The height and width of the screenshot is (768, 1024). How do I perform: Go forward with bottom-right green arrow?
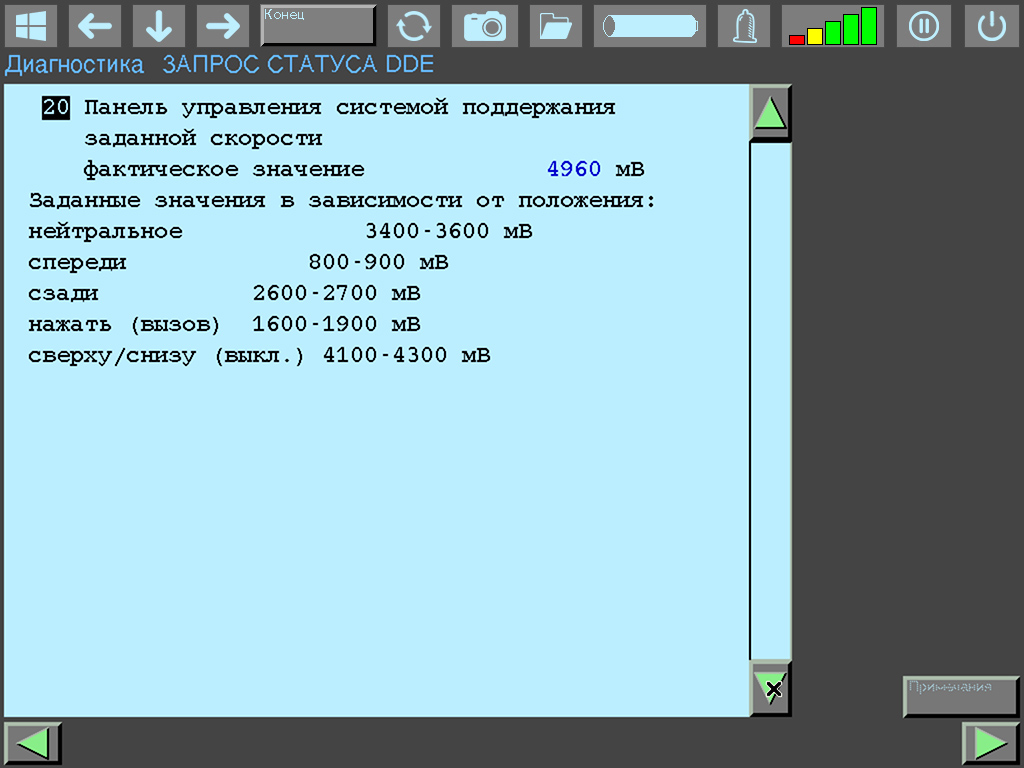pos(990,744)
